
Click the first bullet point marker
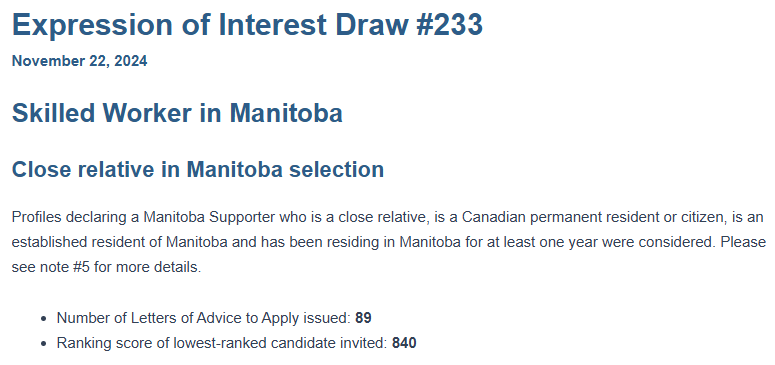tap(44, 319)
